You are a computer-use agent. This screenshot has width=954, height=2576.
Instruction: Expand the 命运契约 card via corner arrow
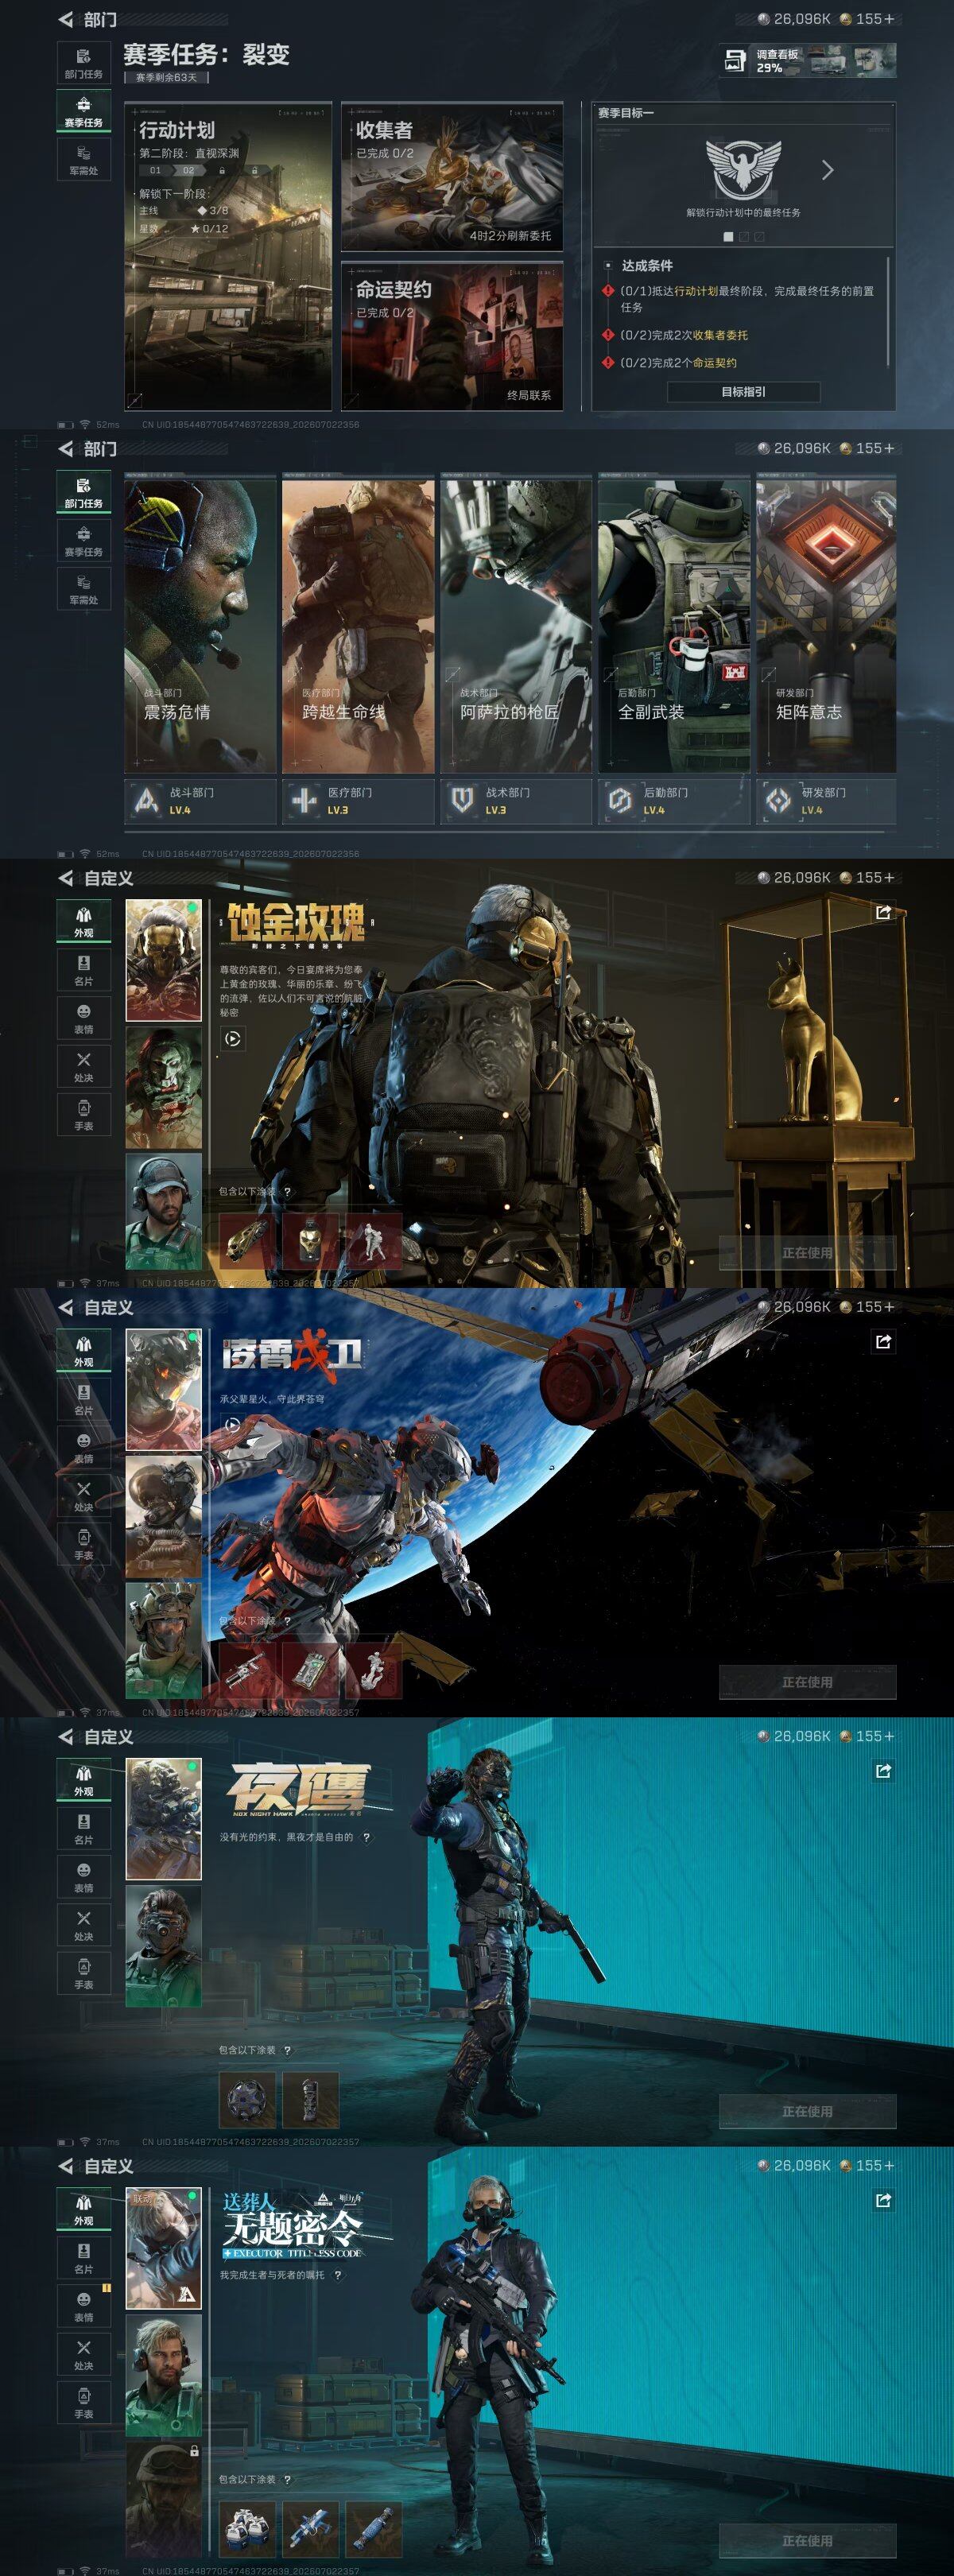tap(351, 401)
